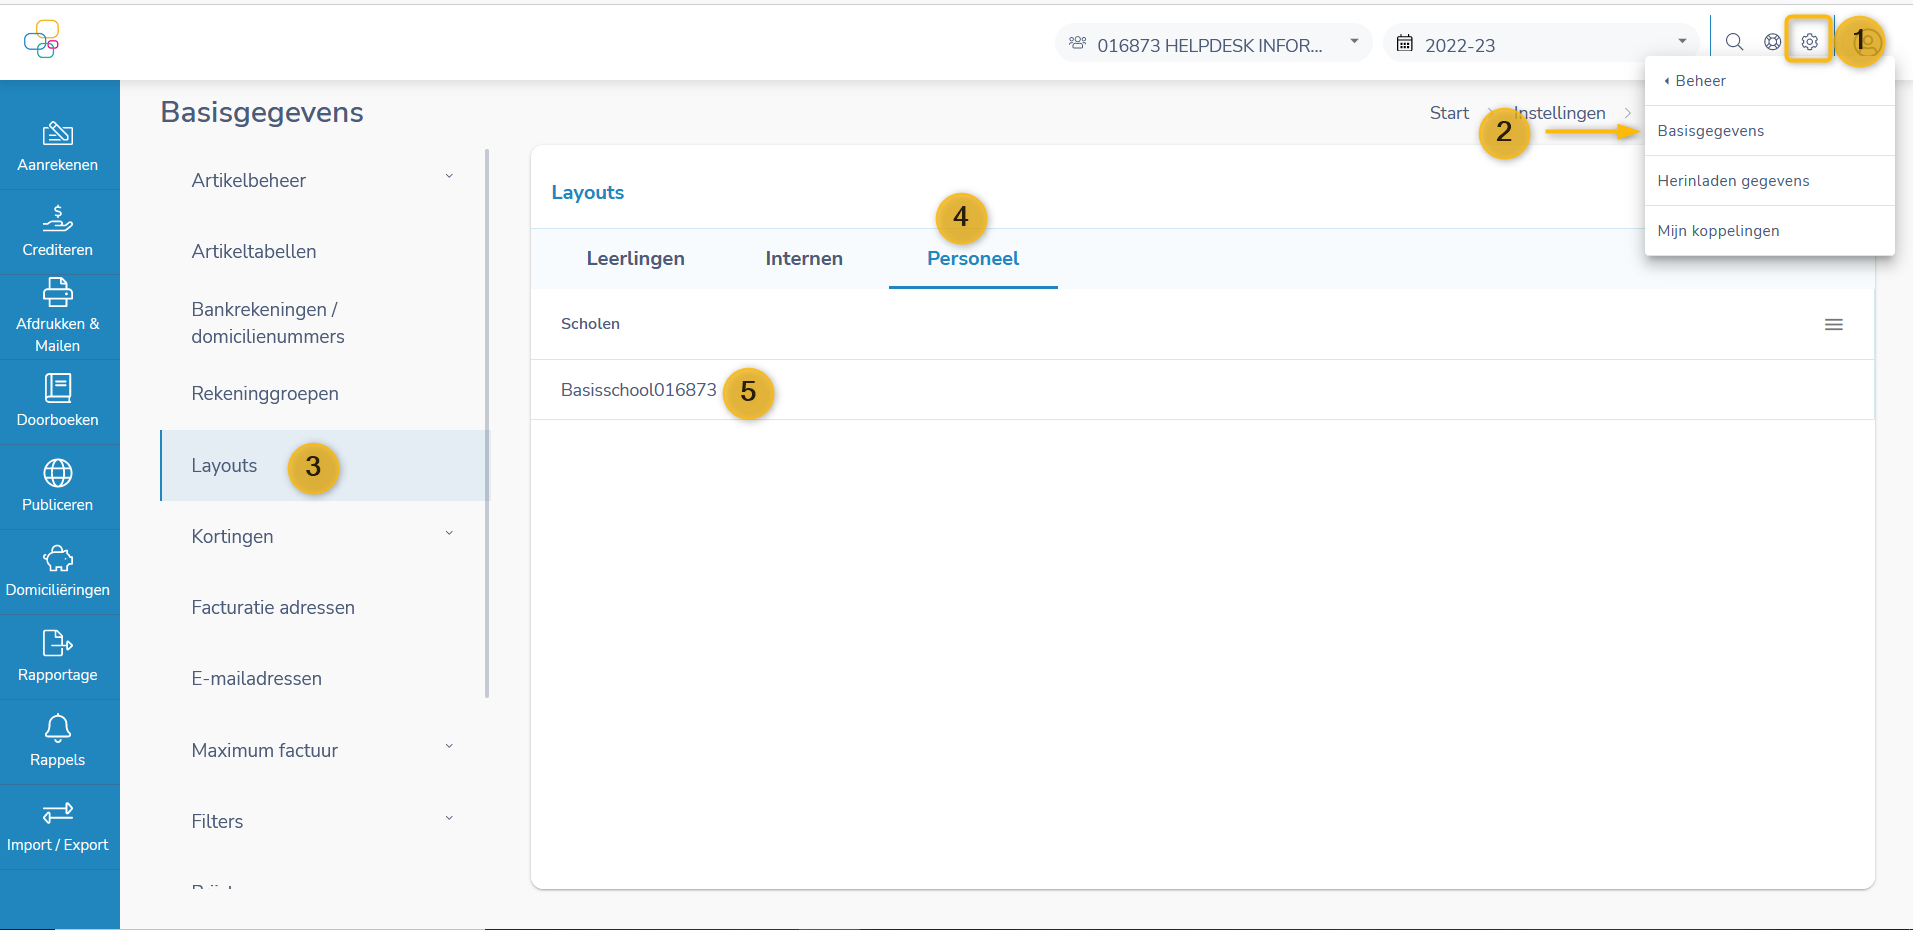Screen dimensions: 1913x930
Task: Switch to the Leerlingen tab
Action: coord(635,259)
